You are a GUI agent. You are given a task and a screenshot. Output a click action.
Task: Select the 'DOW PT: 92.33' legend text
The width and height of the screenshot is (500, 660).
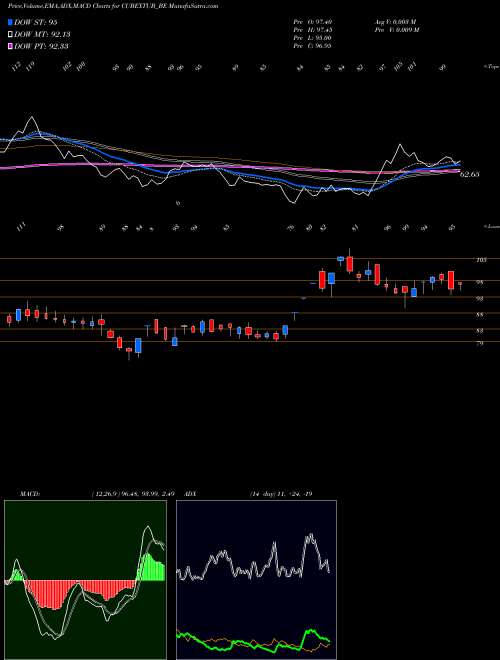pyautogui.click(x=41, y=46)
